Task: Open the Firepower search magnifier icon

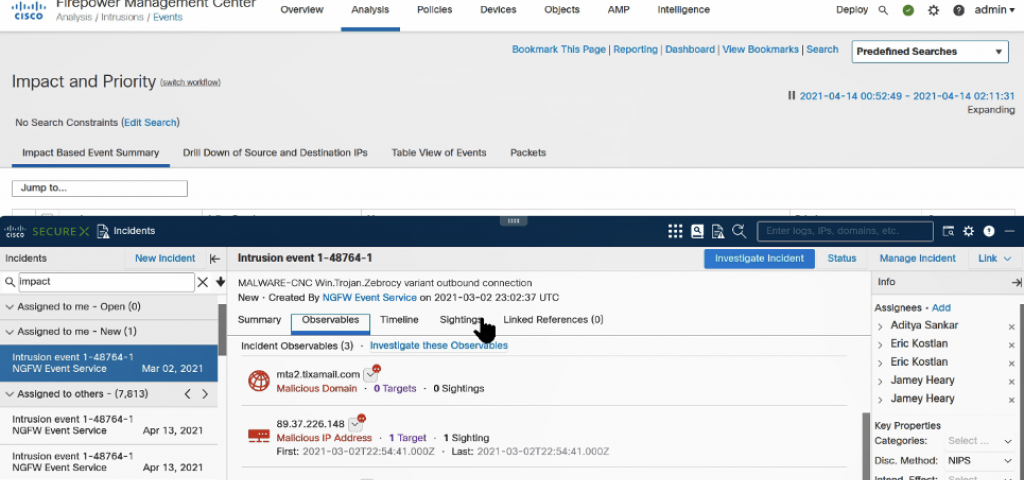Action: tap(883, 10)
